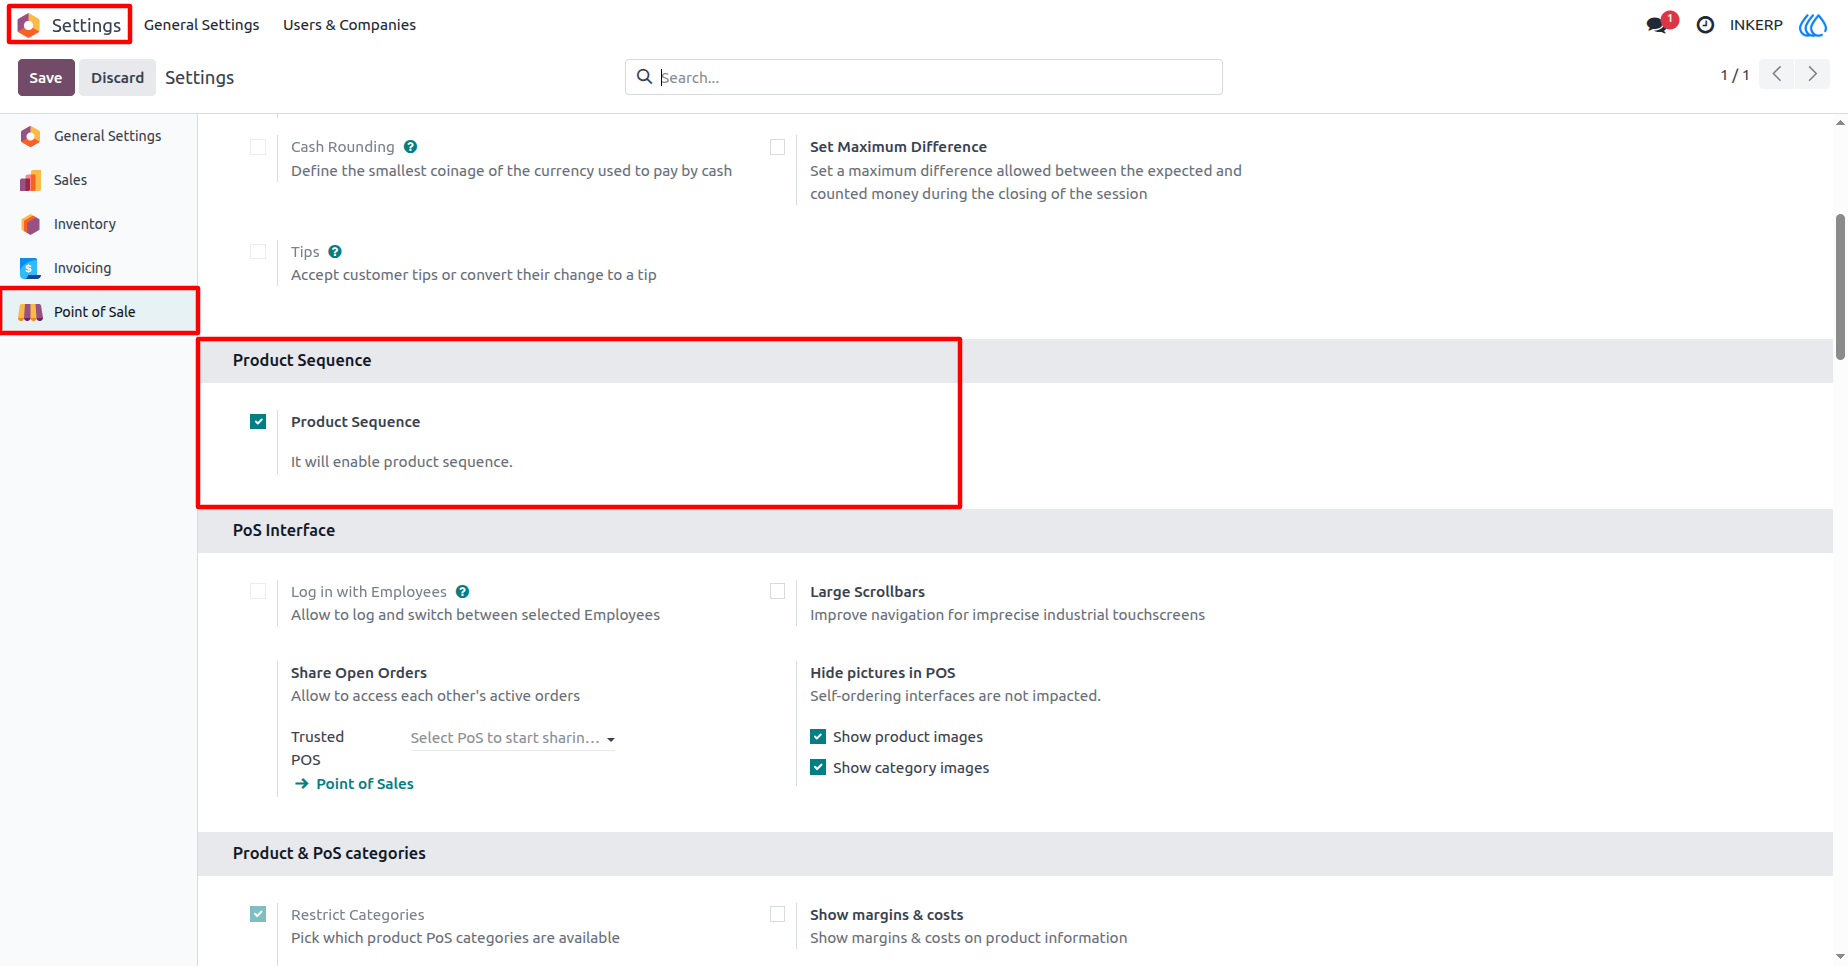Click the vertical scrollbar thumb
Viewport: 1848px width, 966px height.
(x=1840, y=287)
